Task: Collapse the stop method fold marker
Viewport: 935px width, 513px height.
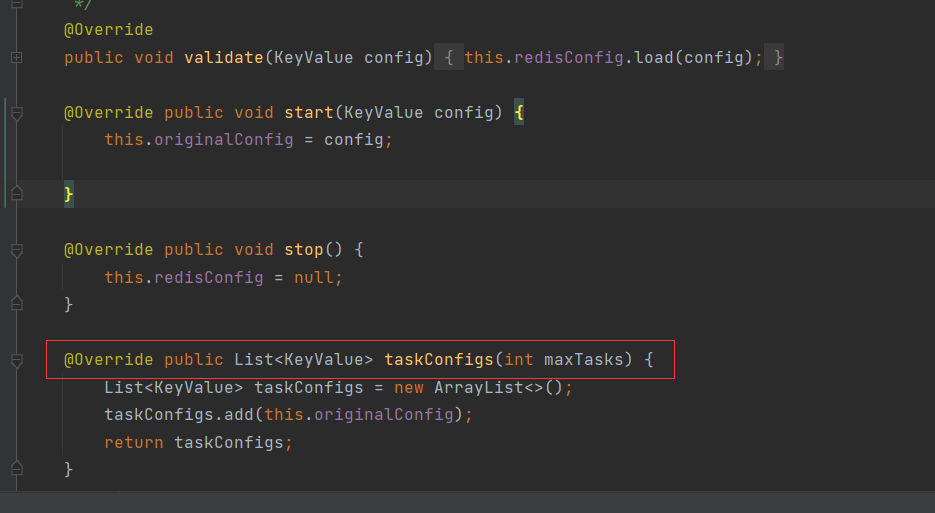Action: (x=17, y=251)
